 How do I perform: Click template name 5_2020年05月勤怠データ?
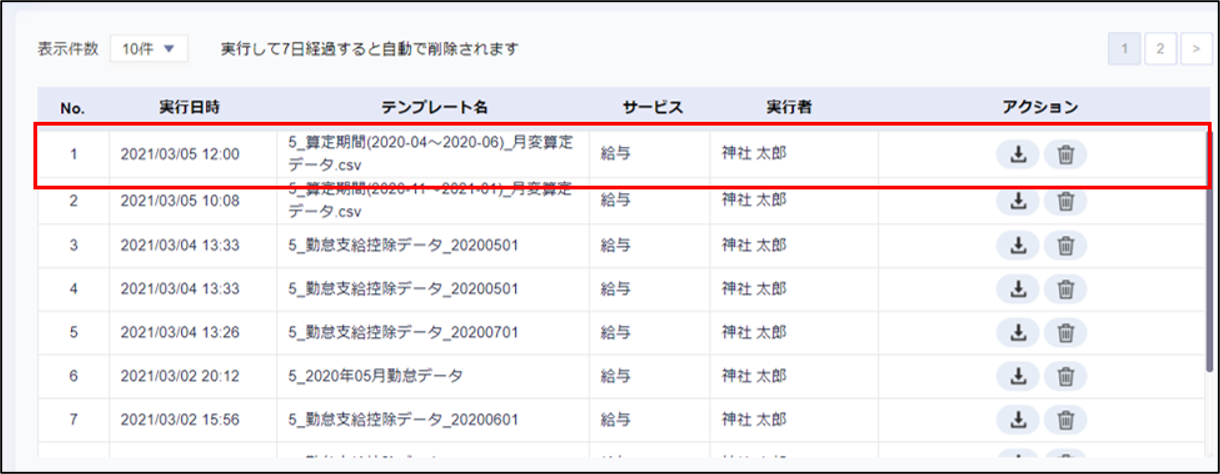pos(376,377)
